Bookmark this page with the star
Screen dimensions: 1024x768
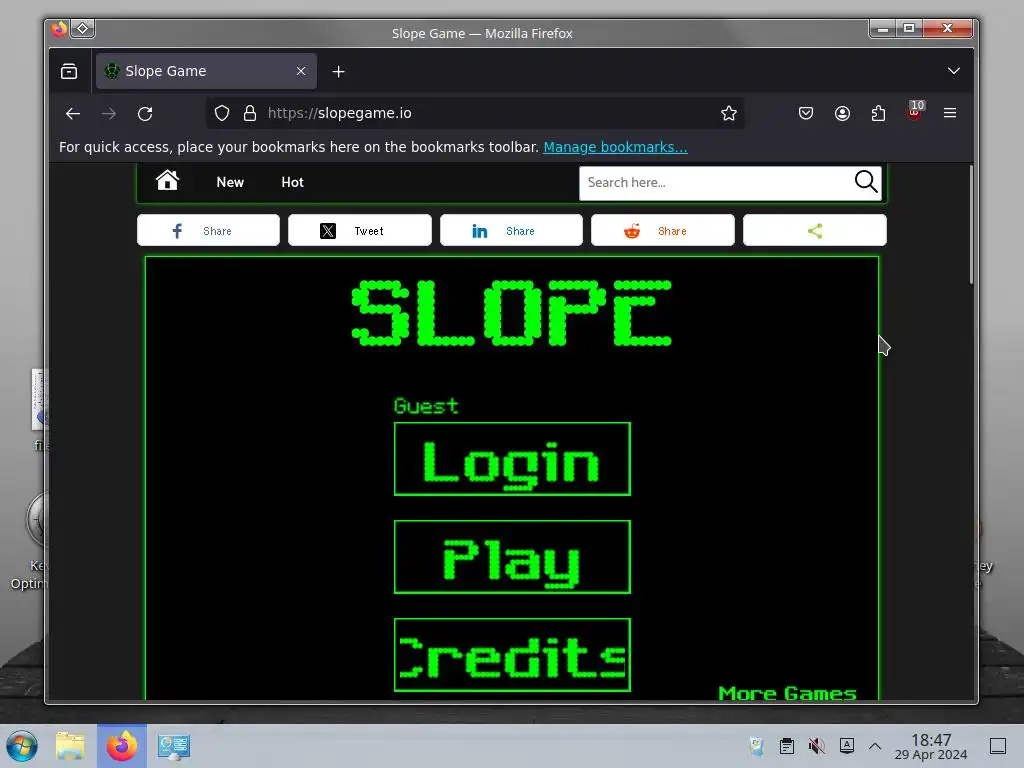tap(729, 114)
